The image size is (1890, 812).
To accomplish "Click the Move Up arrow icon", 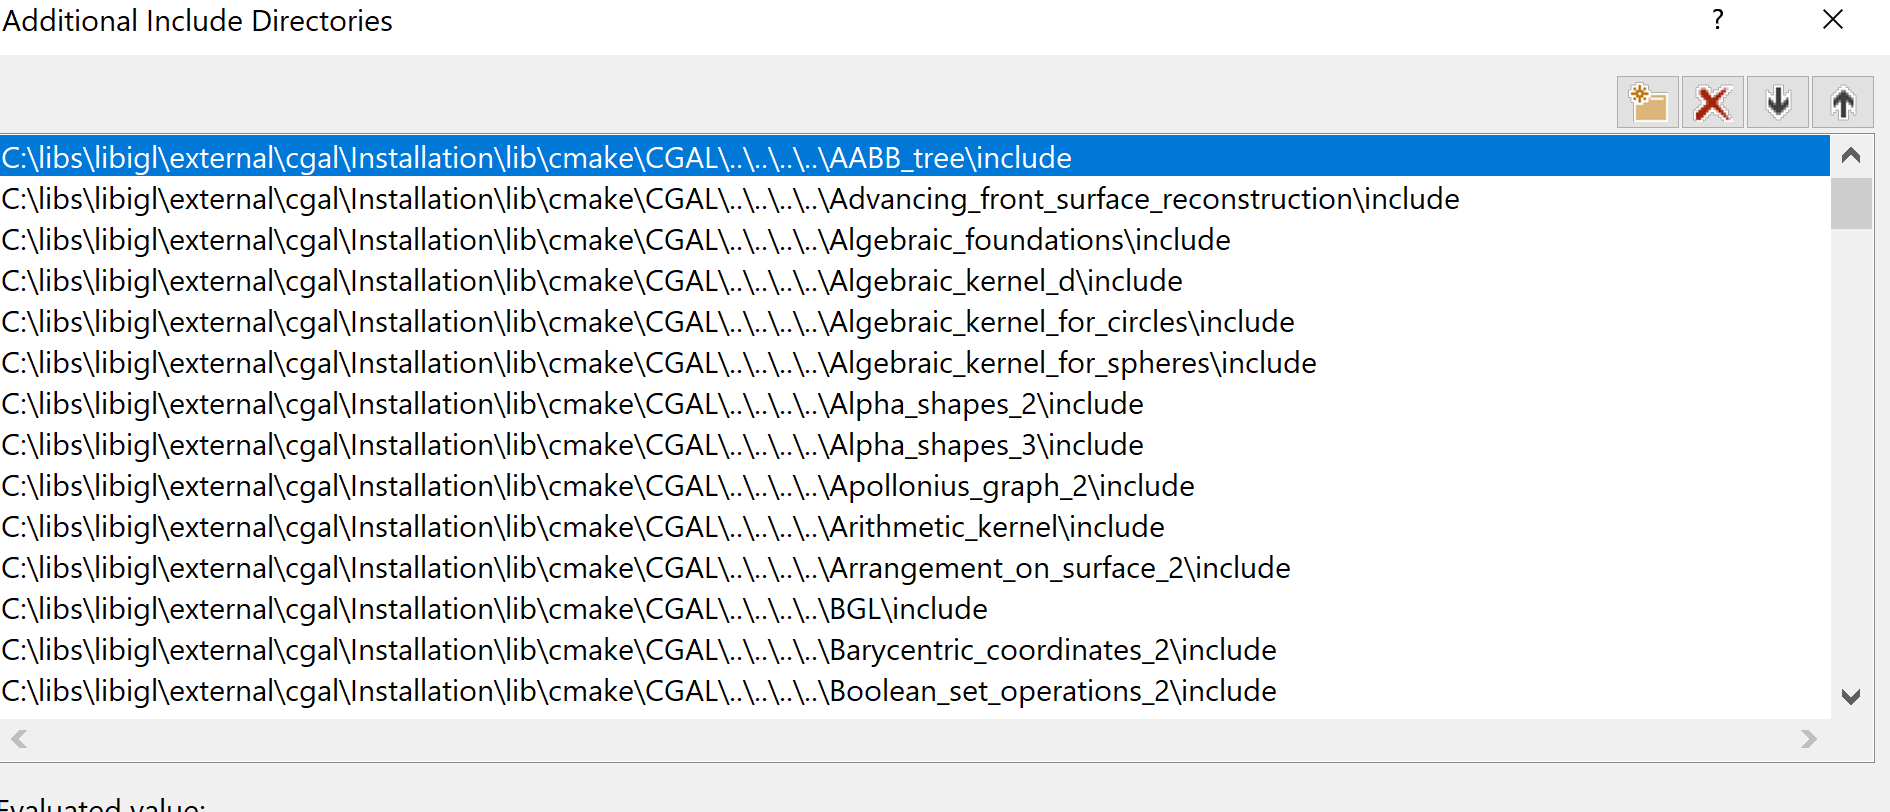I will tap(1843, 102).
